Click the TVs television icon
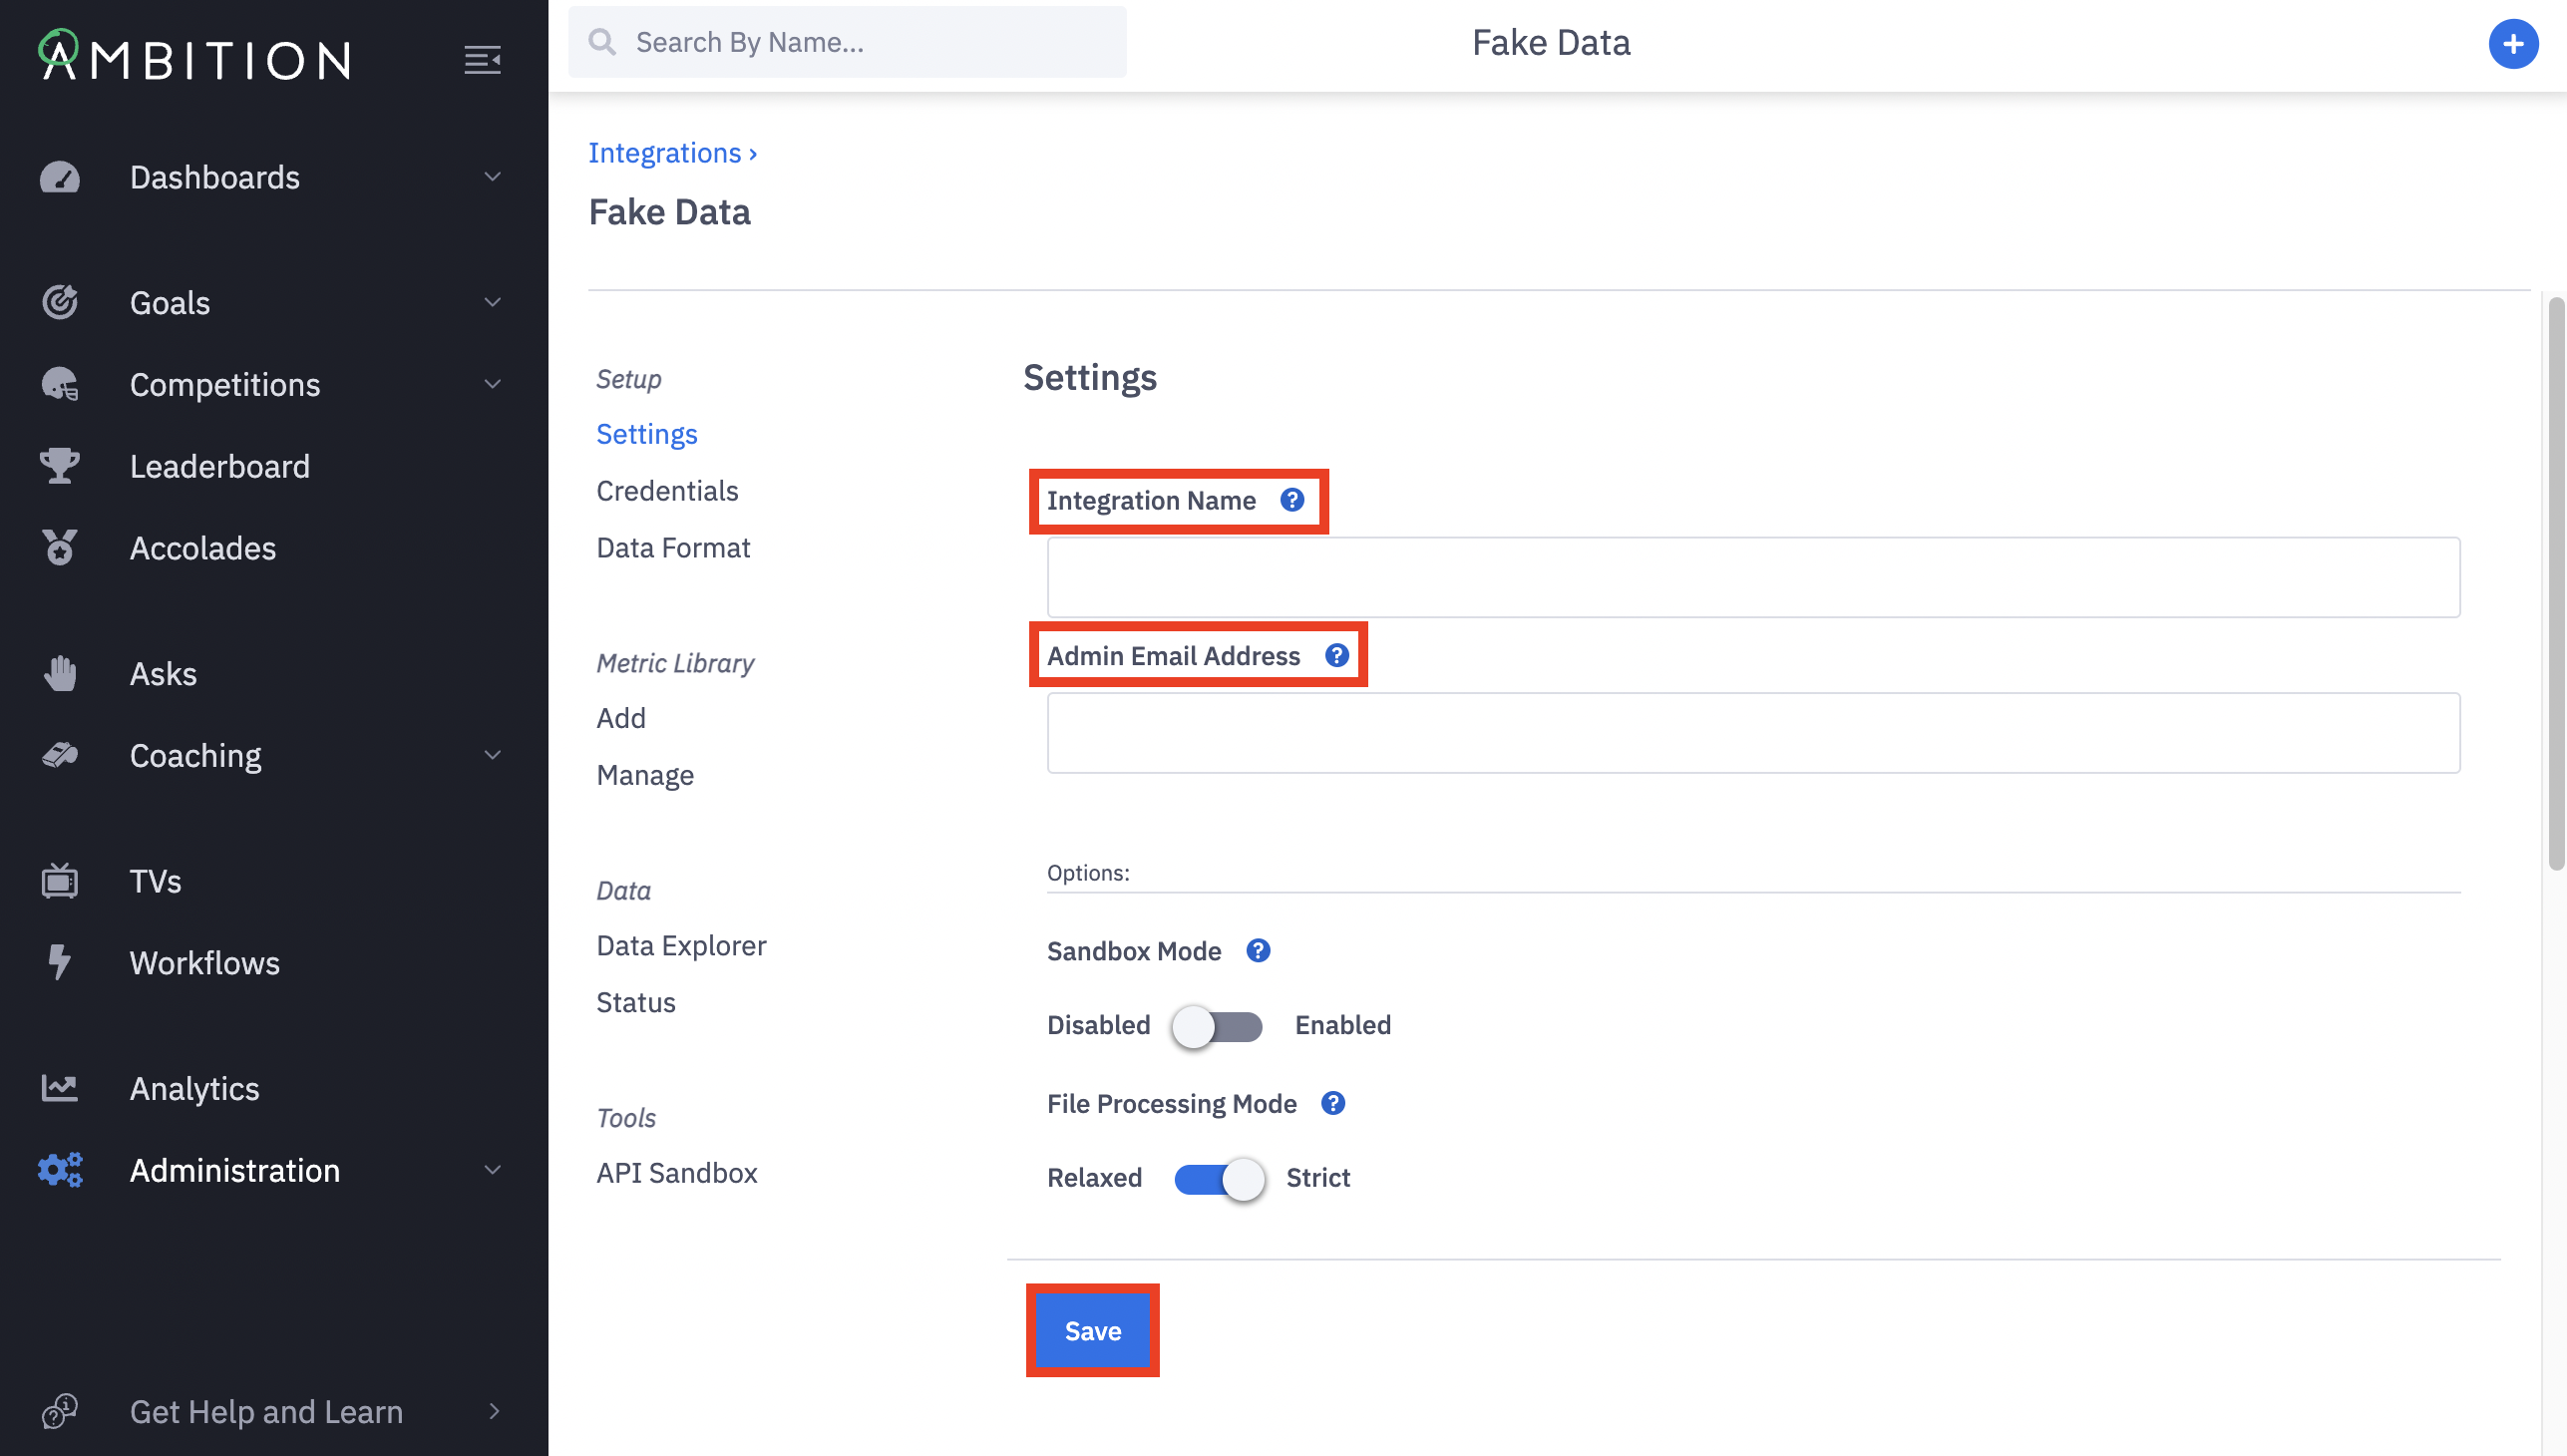 tap(60, 881)
